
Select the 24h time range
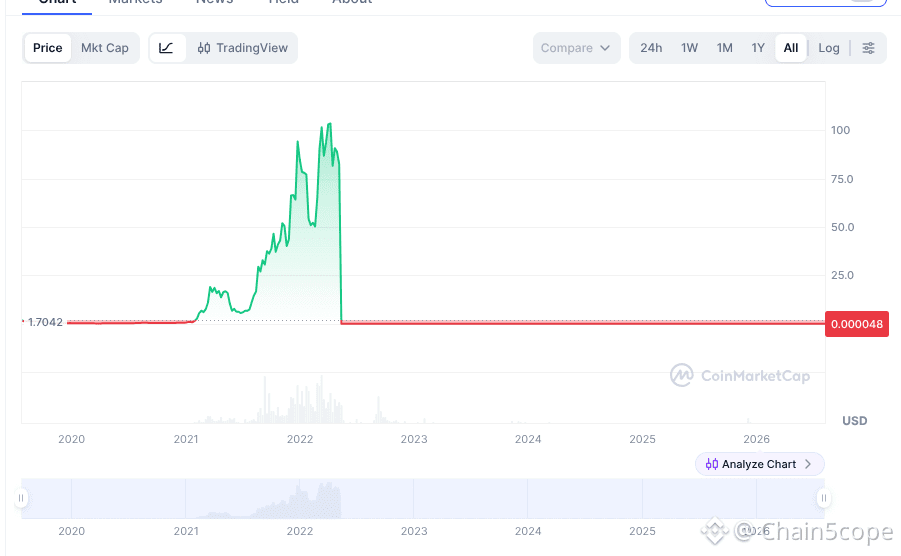click(x=651, y=48)
